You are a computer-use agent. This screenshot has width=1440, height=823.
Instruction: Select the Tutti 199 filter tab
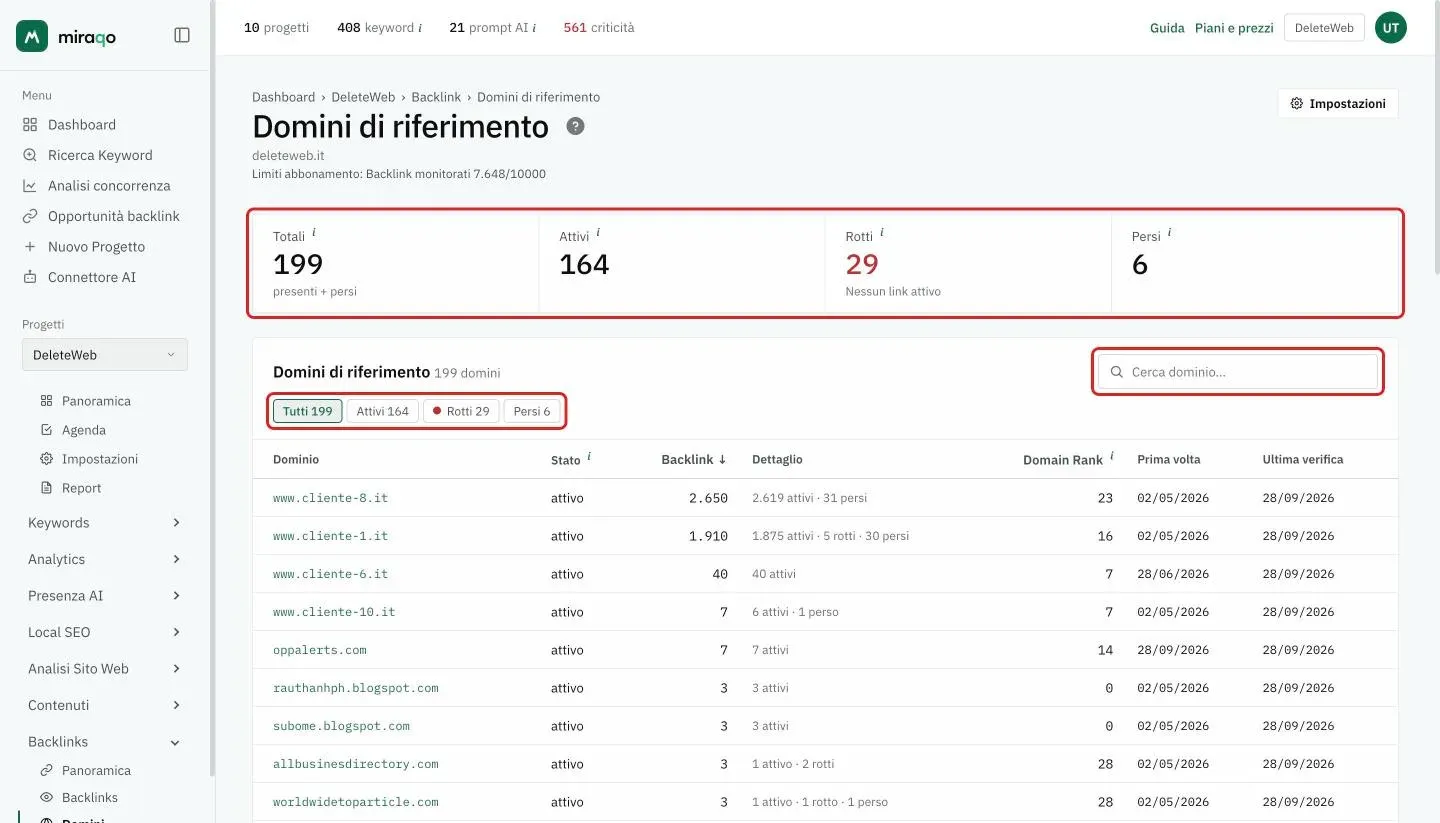(x=308, y=411)
